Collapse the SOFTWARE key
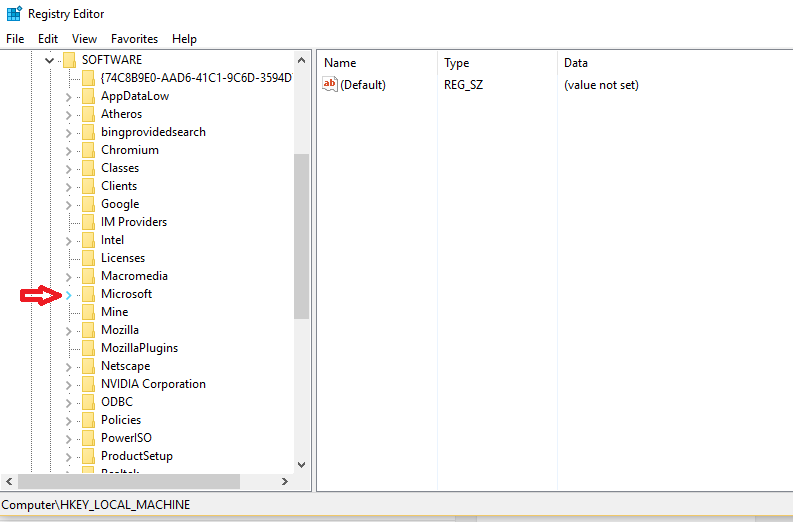793x522 pixels. click(49, 61)
